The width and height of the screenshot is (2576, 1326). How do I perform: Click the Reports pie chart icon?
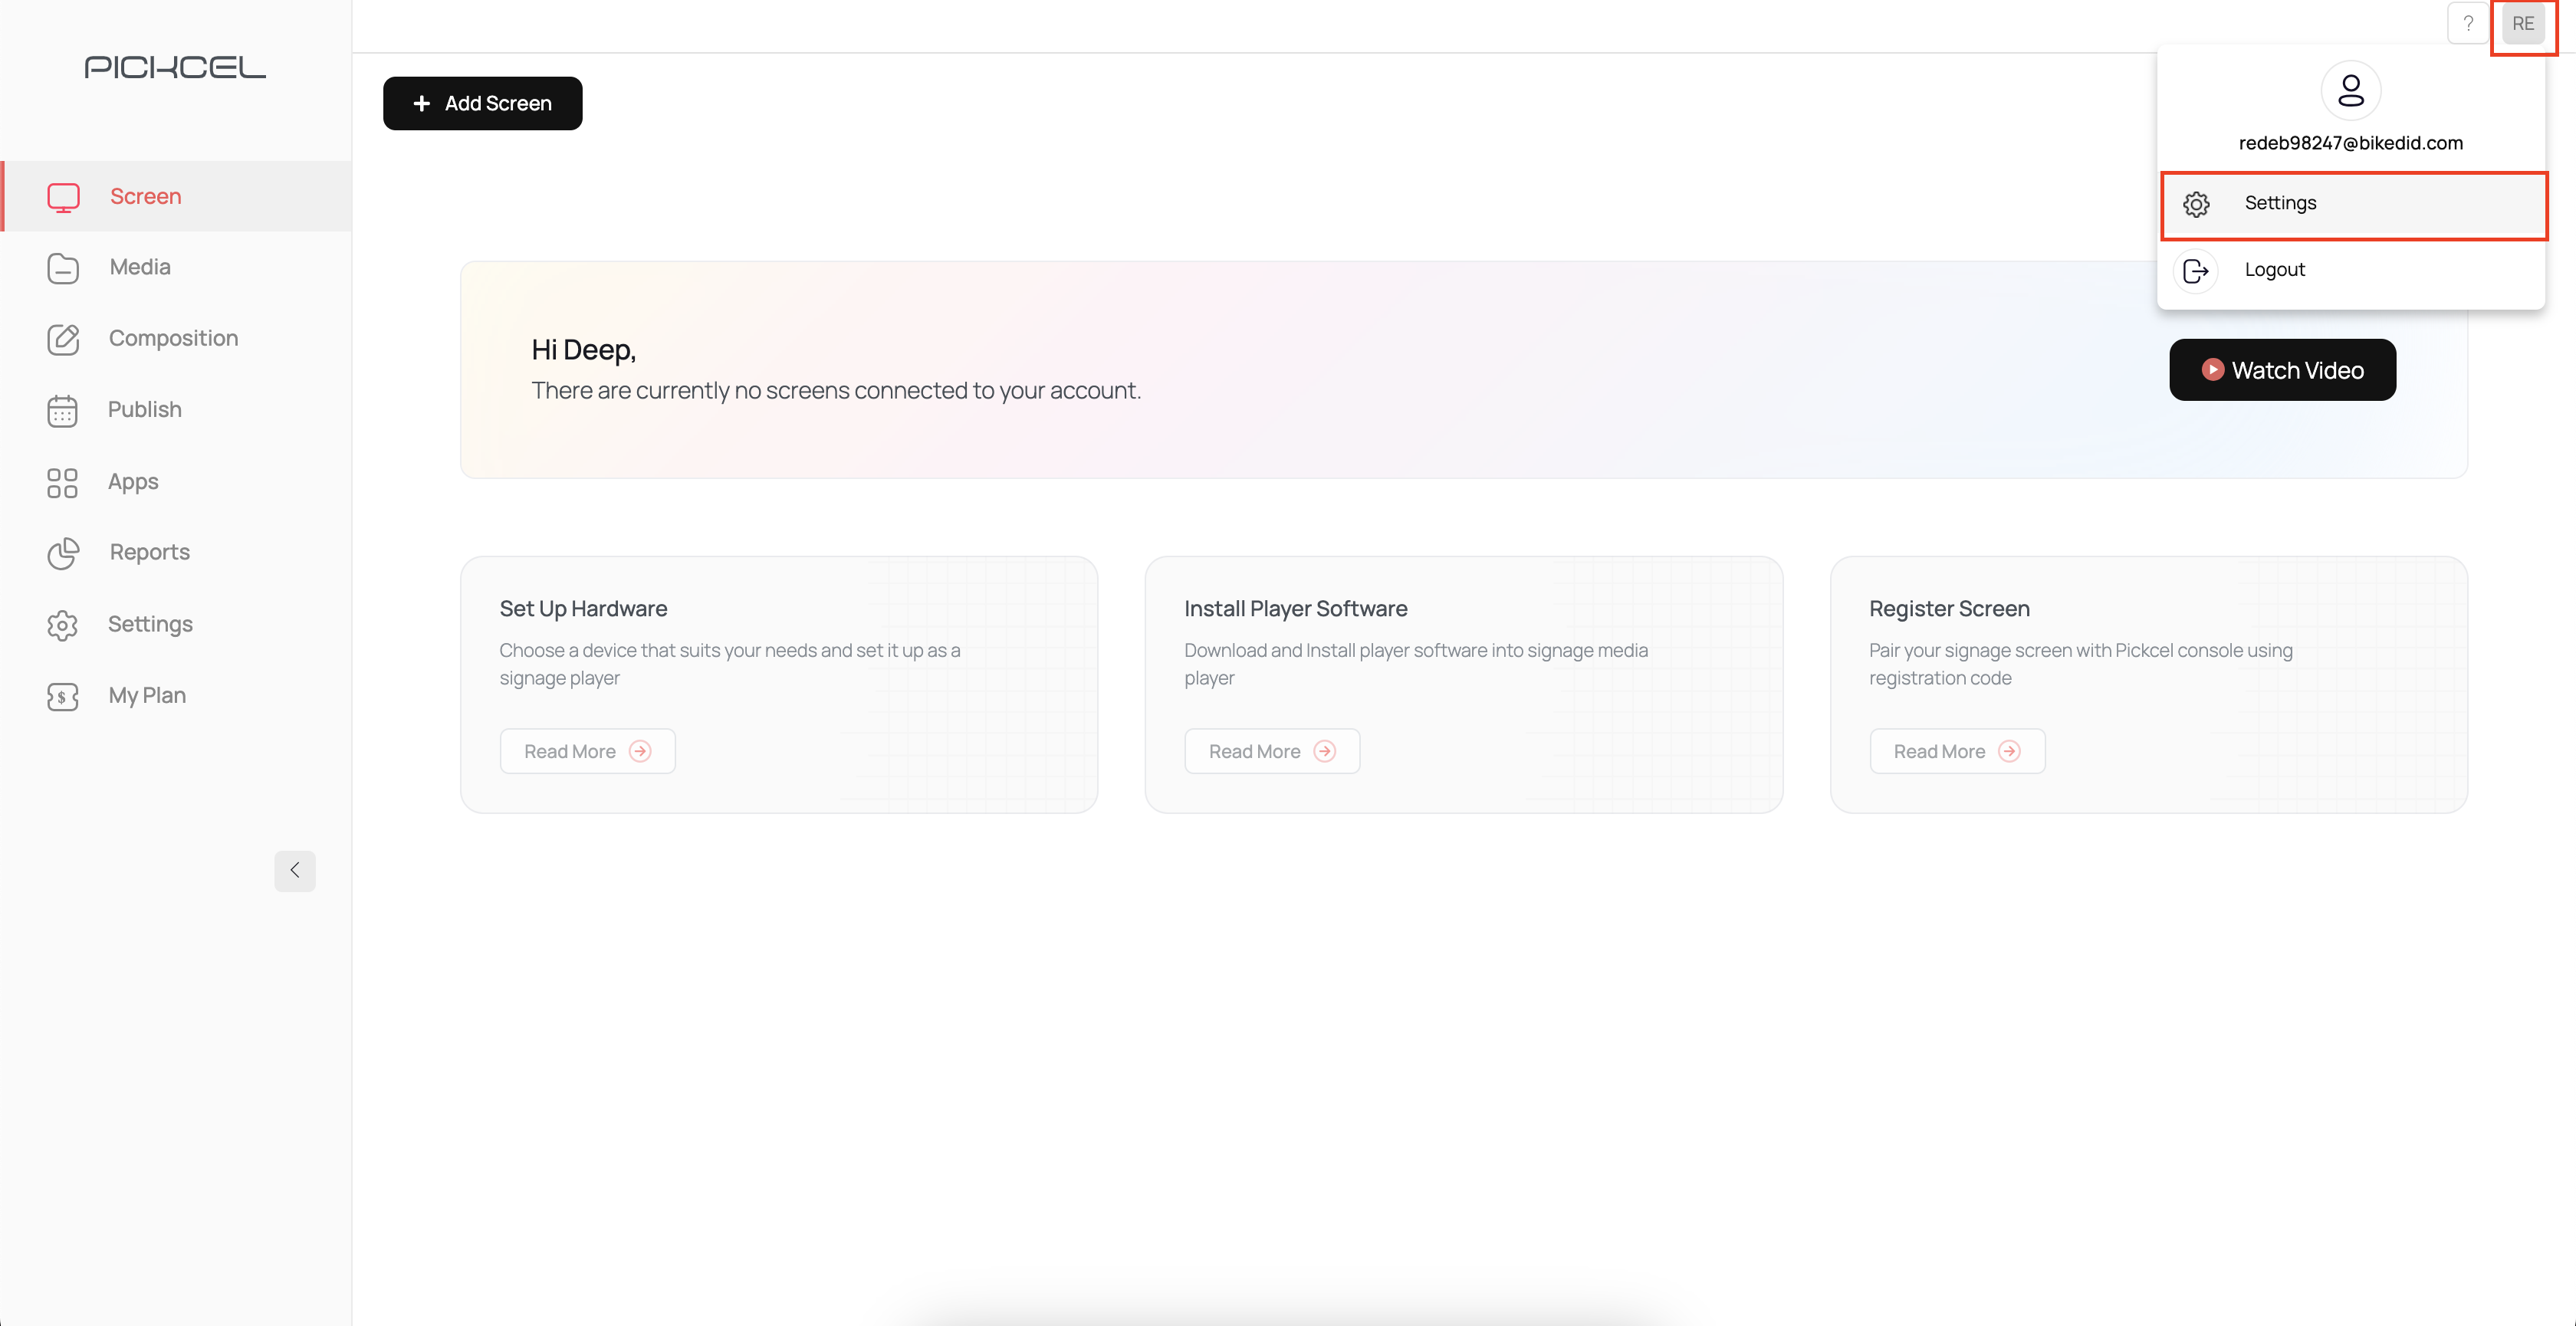(63, 553)
